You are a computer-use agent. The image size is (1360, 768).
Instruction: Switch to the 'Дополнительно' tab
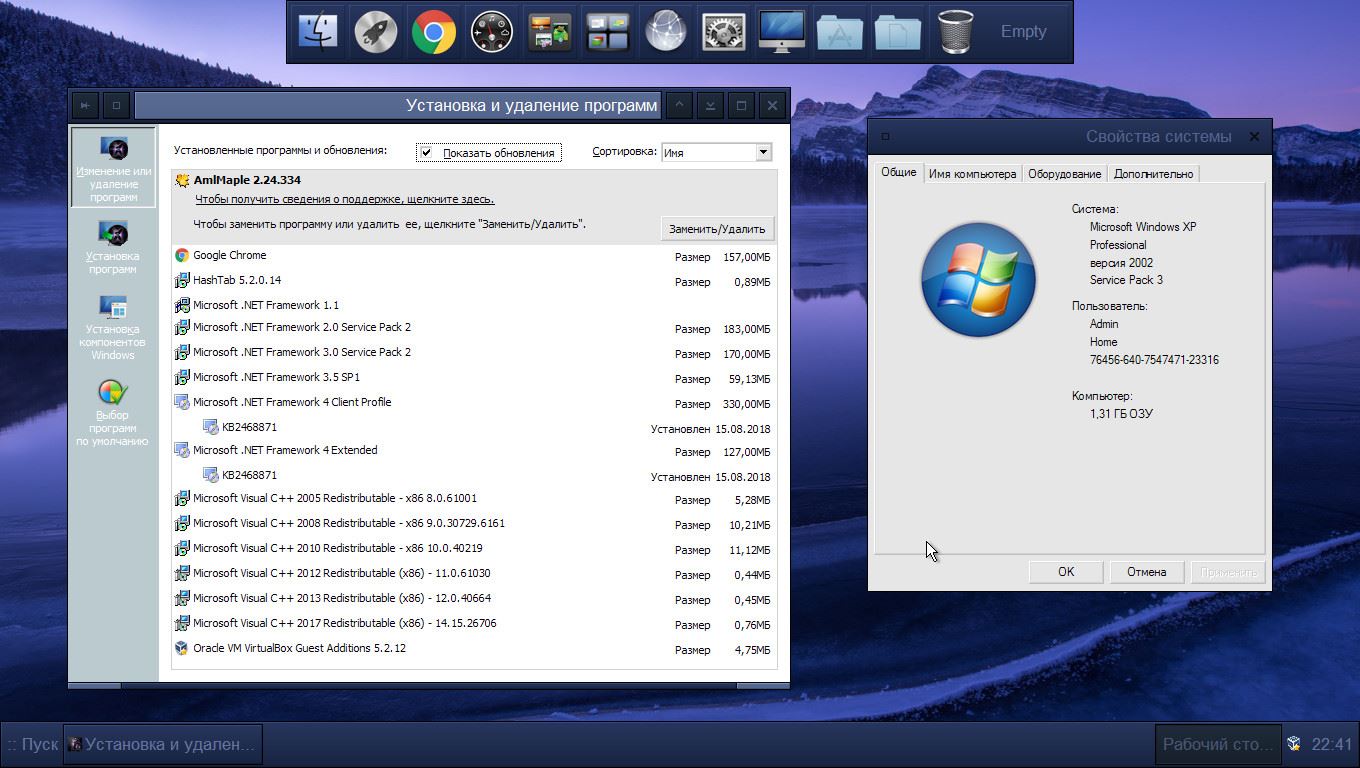[1153, 174]
